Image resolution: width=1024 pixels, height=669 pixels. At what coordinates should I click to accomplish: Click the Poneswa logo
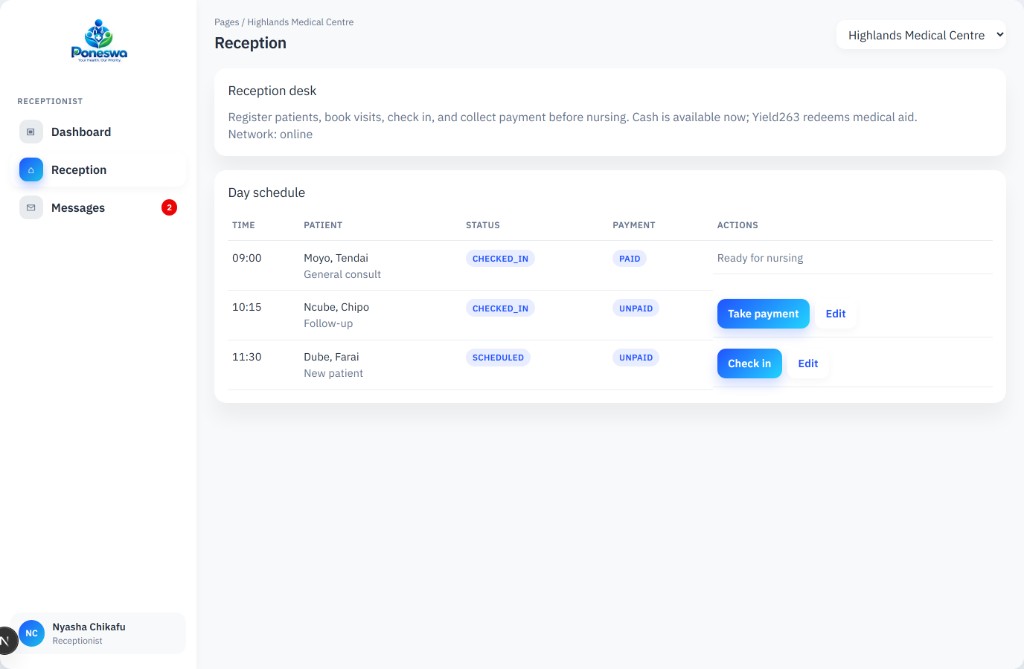[x=99, y=41]
